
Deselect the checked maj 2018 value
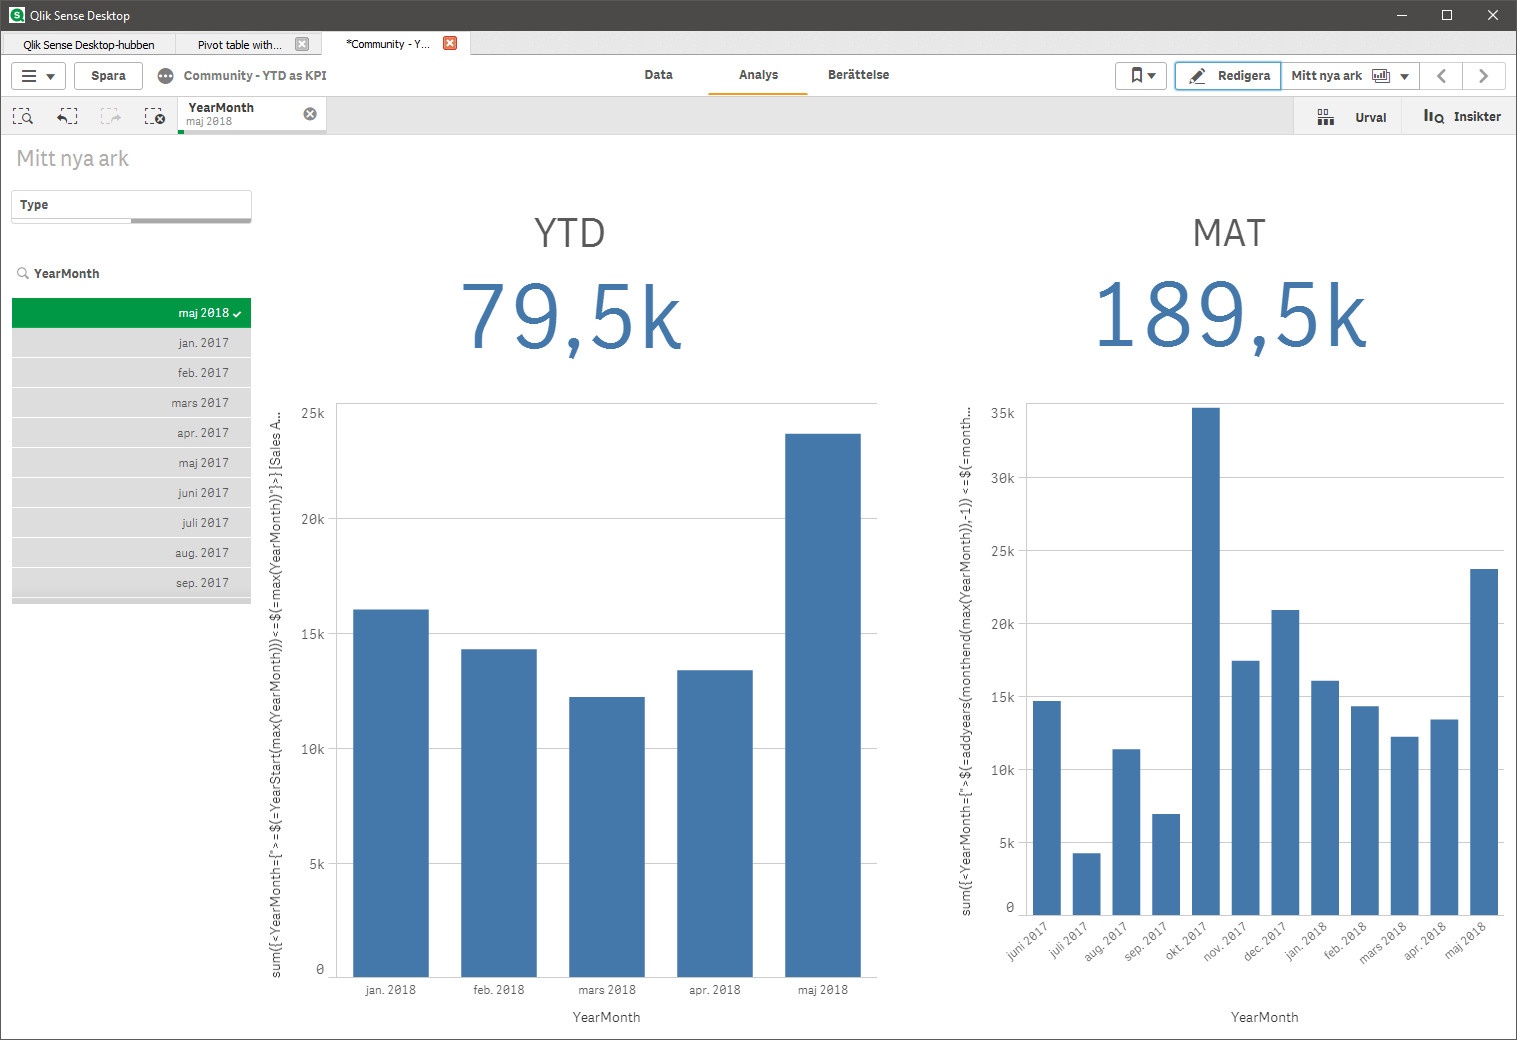pos(131,312)
